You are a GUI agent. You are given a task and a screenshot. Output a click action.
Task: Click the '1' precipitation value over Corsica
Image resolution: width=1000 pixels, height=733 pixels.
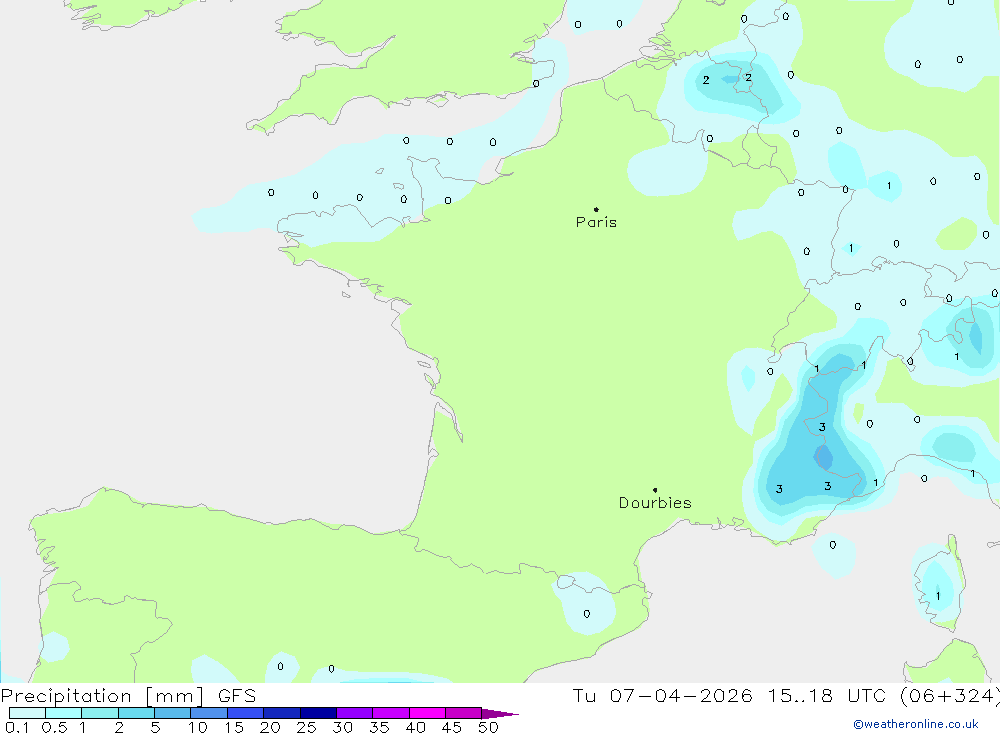coord(938,596)
